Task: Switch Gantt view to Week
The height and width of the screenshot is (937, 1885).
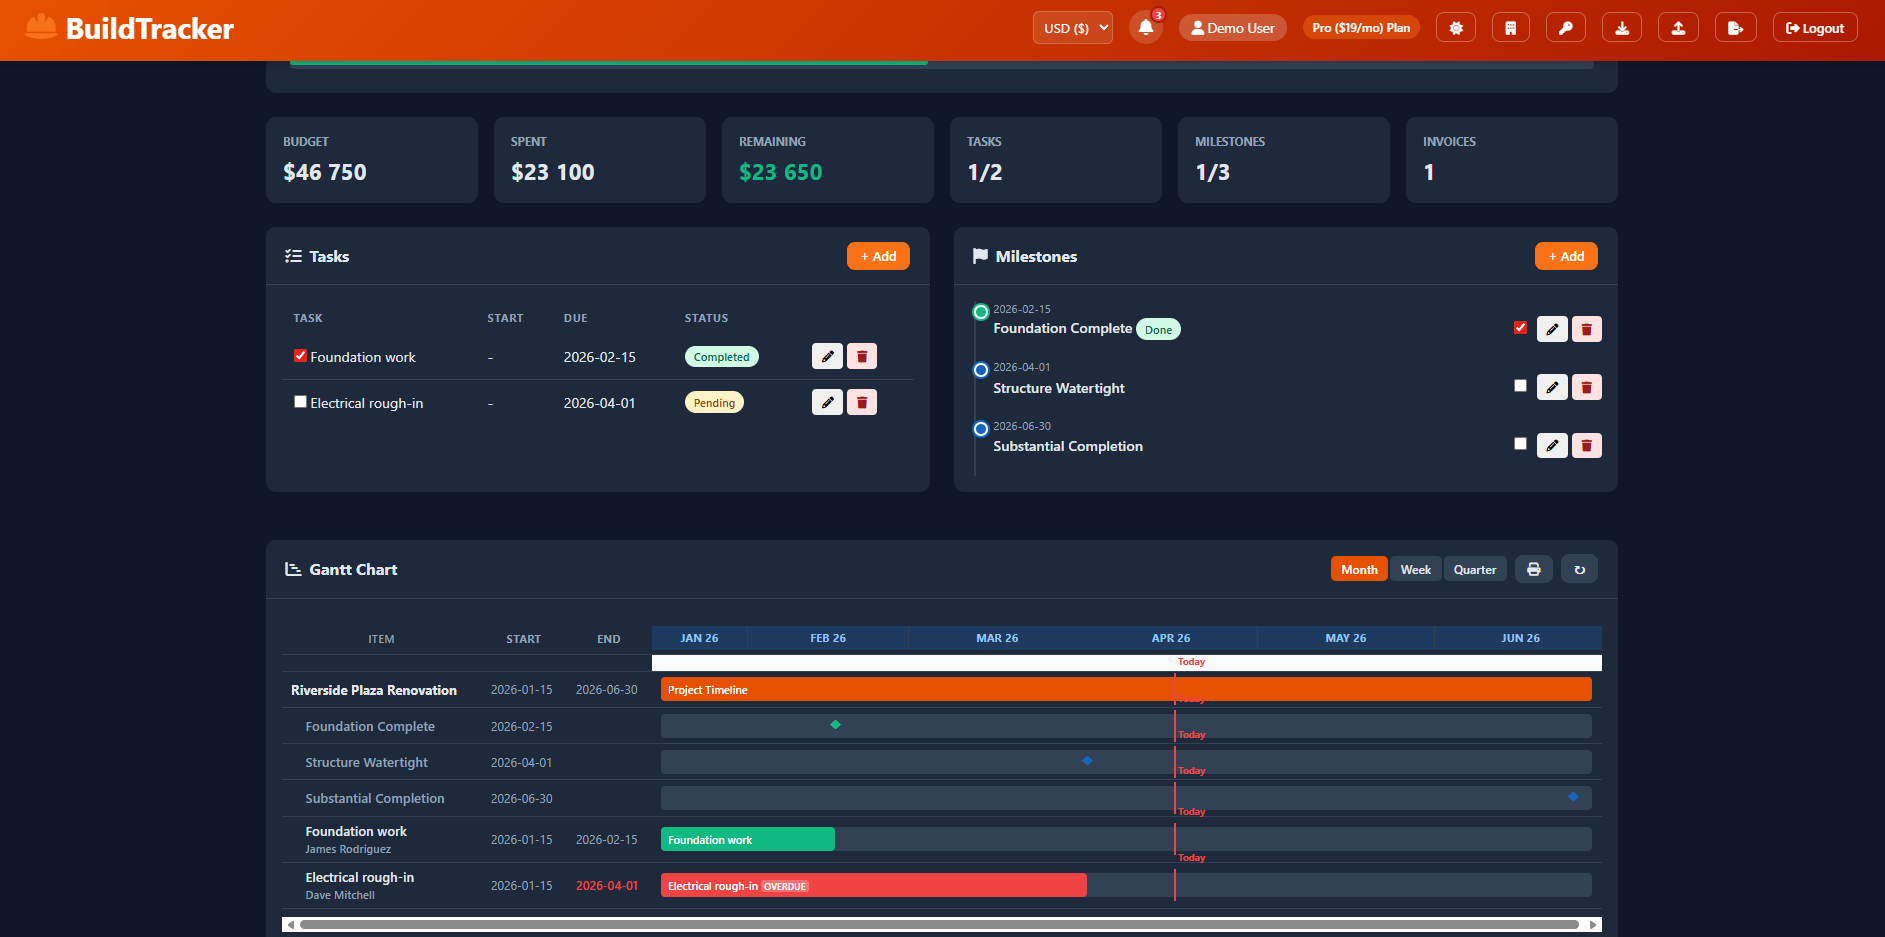Action: point(1415,568)
